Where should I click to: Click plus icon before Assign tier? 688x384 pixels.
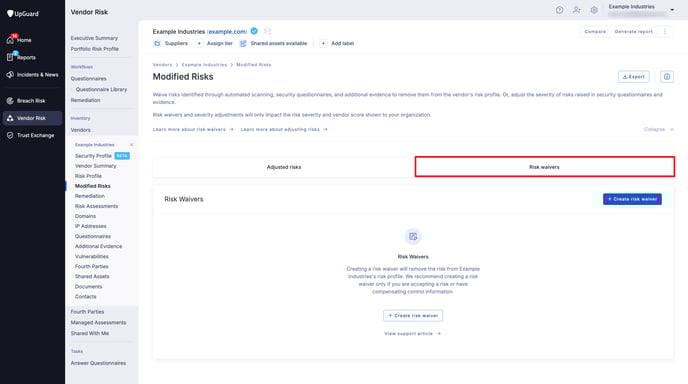tap(199, 43)
